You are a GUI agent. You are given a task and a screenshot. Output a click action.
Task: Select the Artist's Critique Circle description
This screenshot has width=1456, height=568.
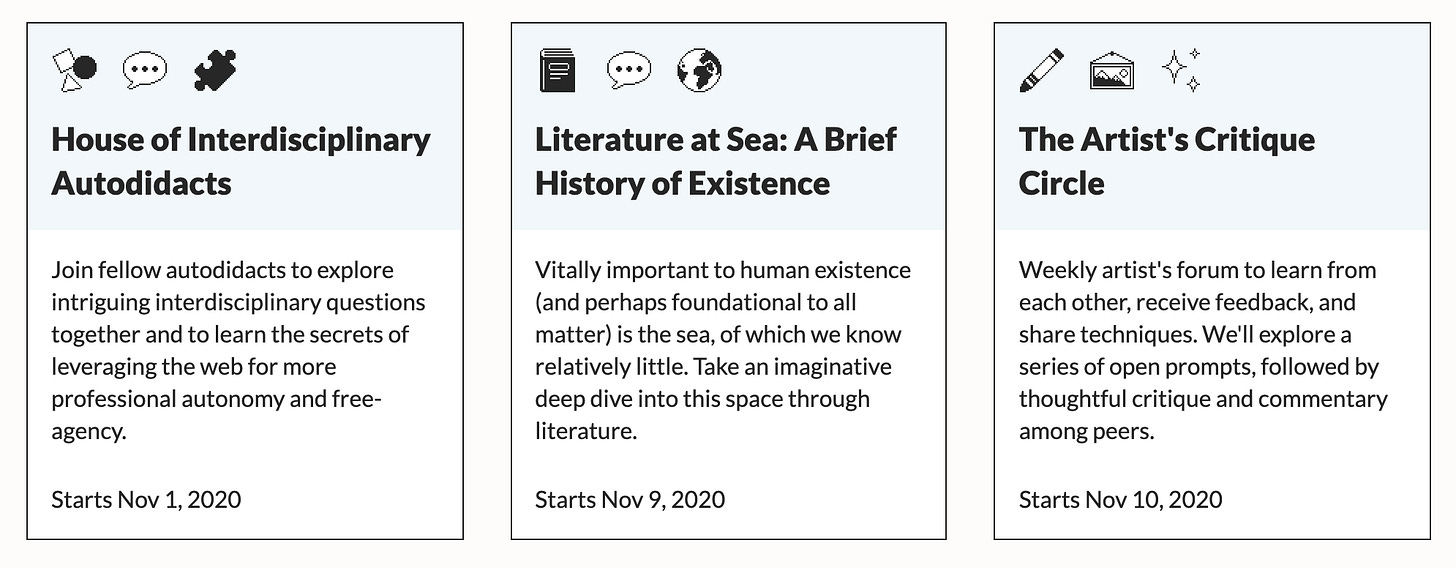click(x=1203, y=350)
